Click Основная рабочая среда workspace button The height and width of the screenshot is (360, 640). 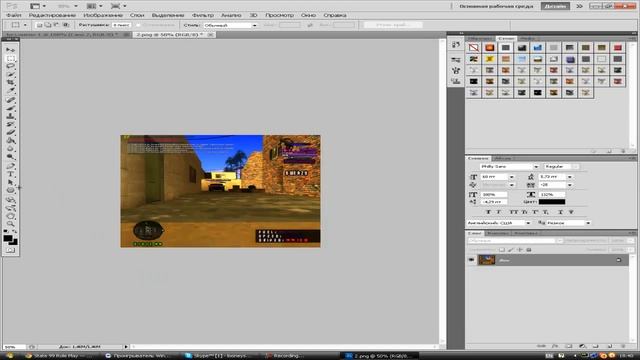pos(496,6)
